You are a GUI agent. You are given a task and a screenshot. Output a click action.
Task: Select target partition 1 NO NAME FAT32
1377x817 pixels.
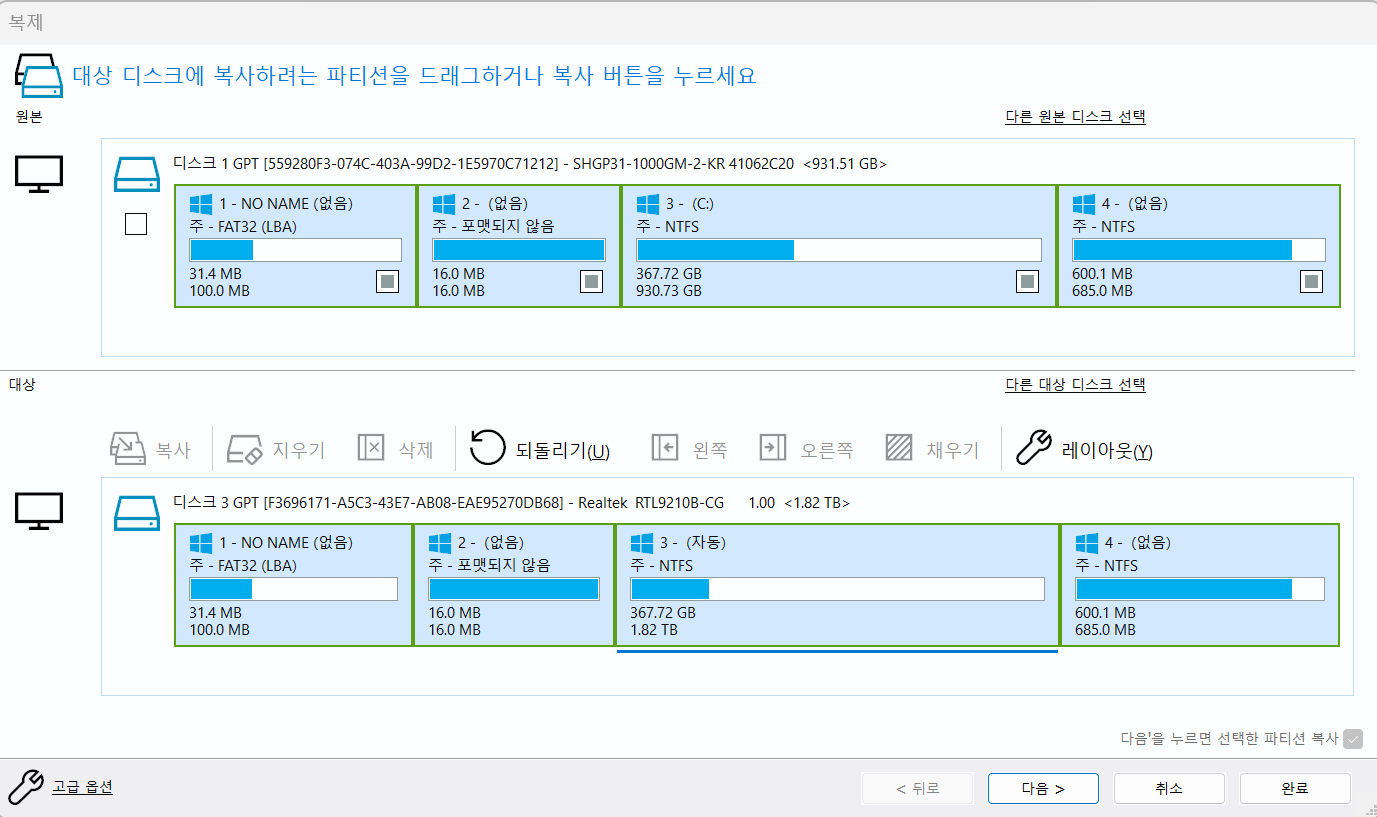[294, 585]
